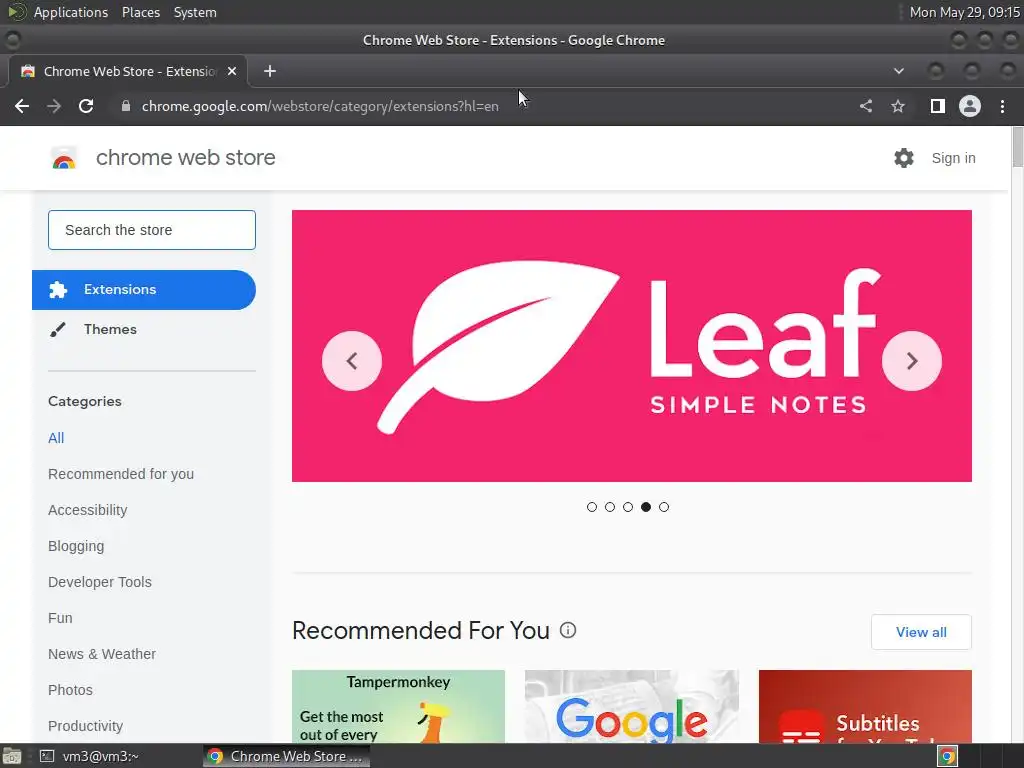Open the Blogging category
Screen dimensions: 1024x768
click(x=76, y=546)
